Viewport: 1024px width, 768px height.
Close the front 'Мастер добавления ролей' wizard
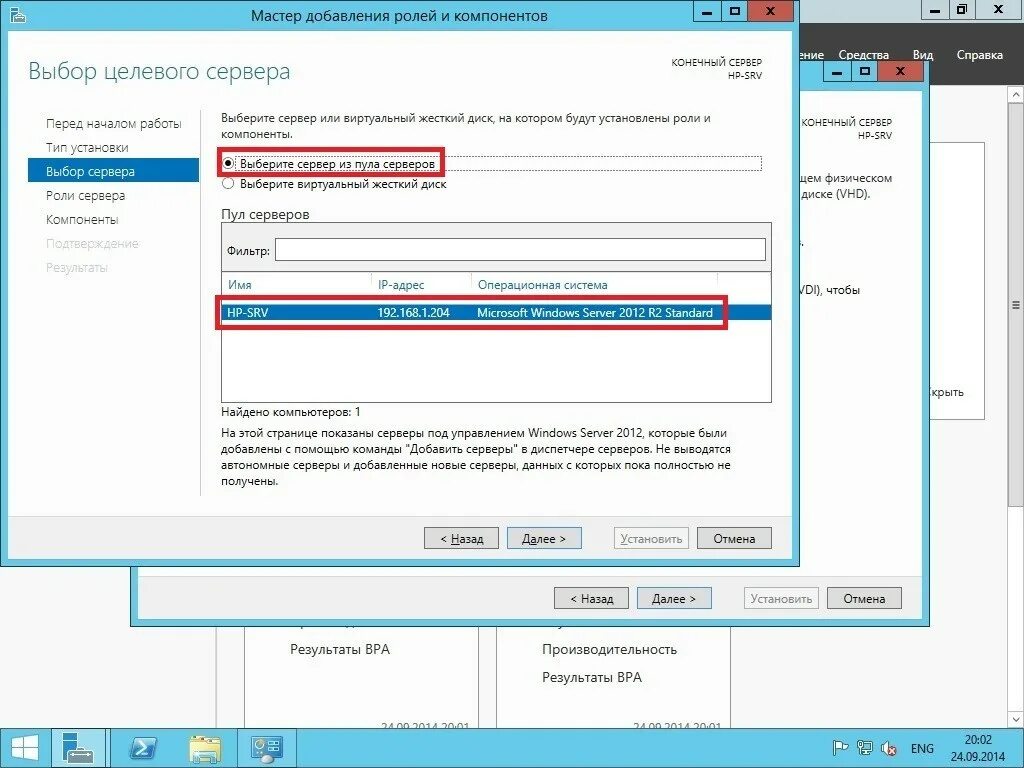pos(771,11)
